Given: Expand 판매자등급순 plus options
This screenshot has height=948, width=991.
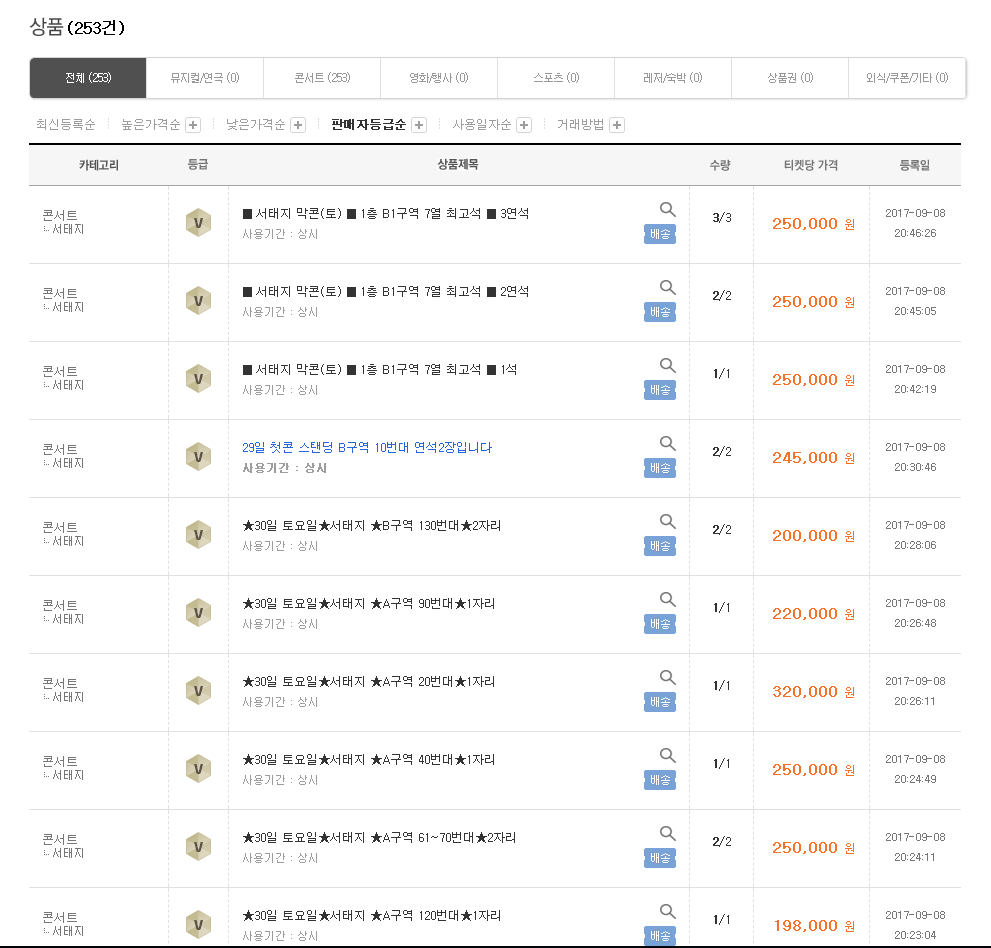Looking at the screenshot, I should 418,125.
